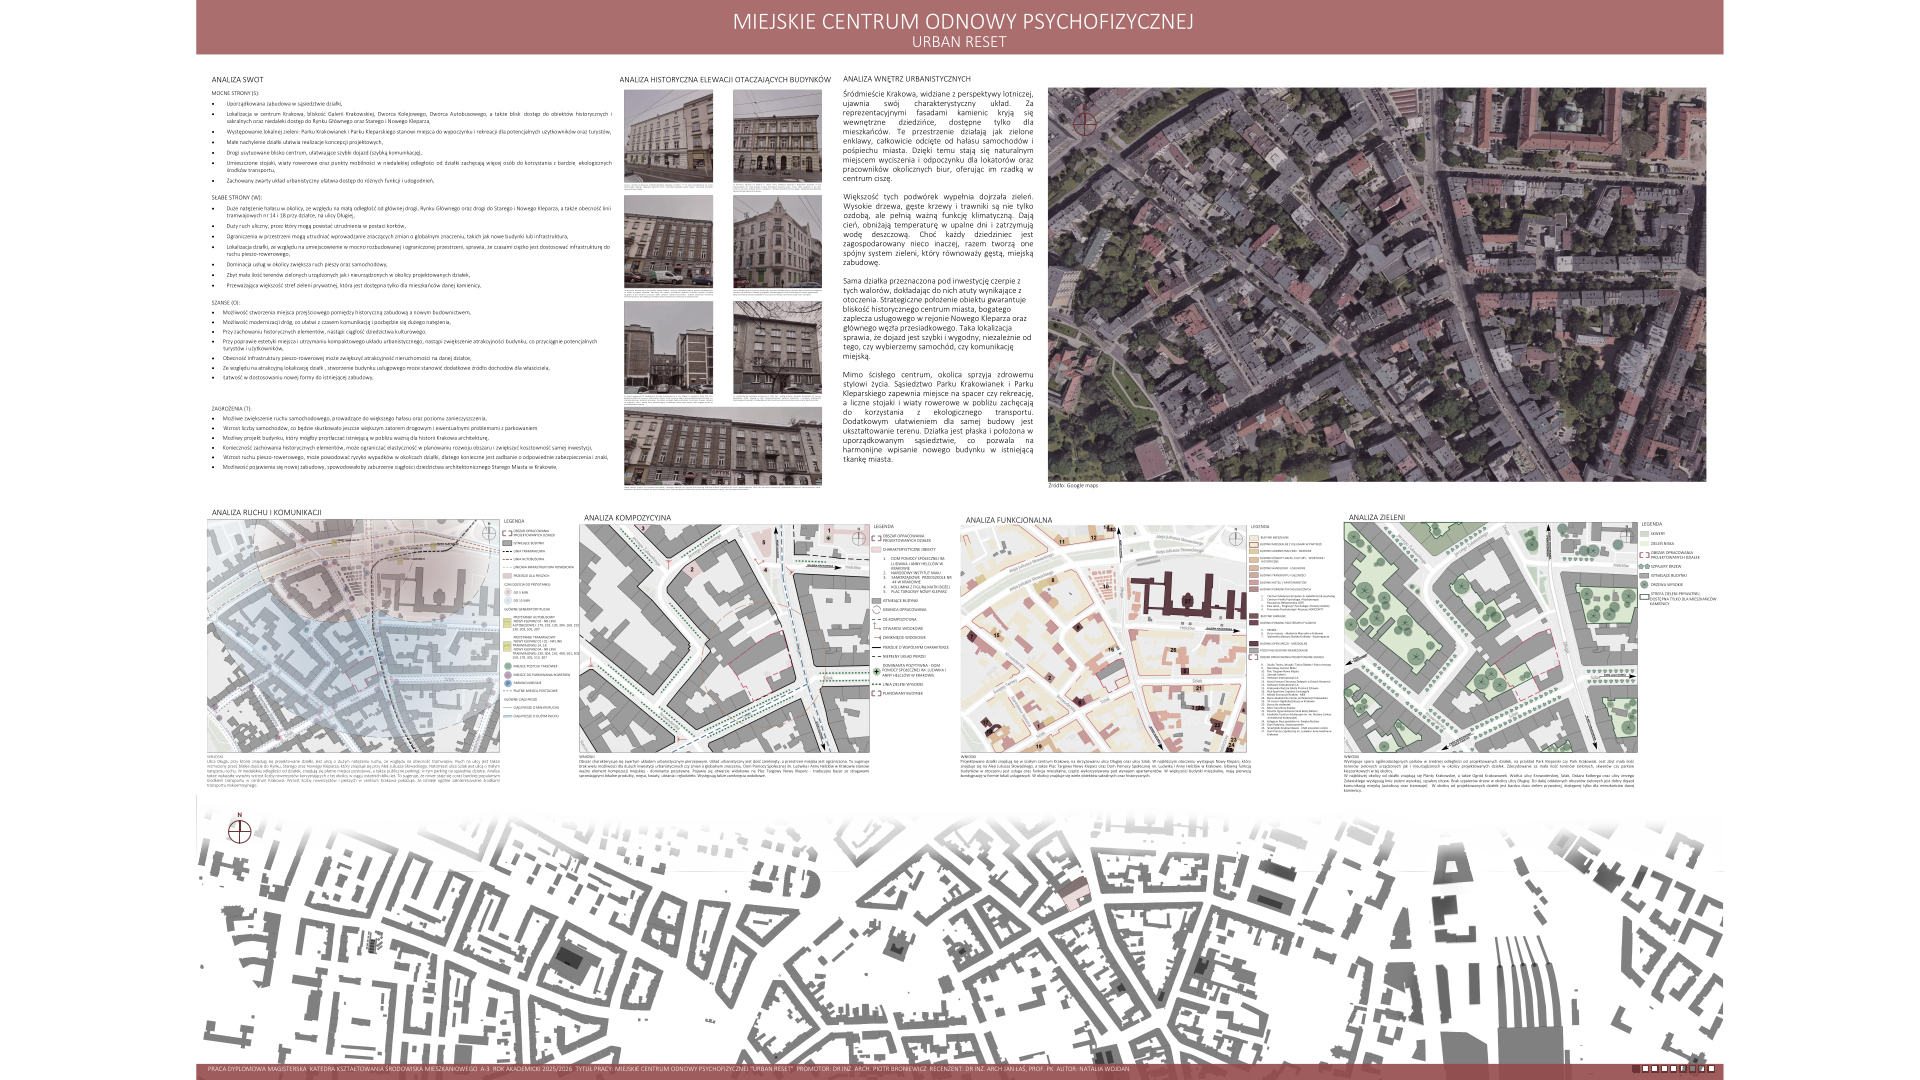
Task: Click the Drzewa wysokie tree icon in the greenery legend
Action: click(1644, 584)
